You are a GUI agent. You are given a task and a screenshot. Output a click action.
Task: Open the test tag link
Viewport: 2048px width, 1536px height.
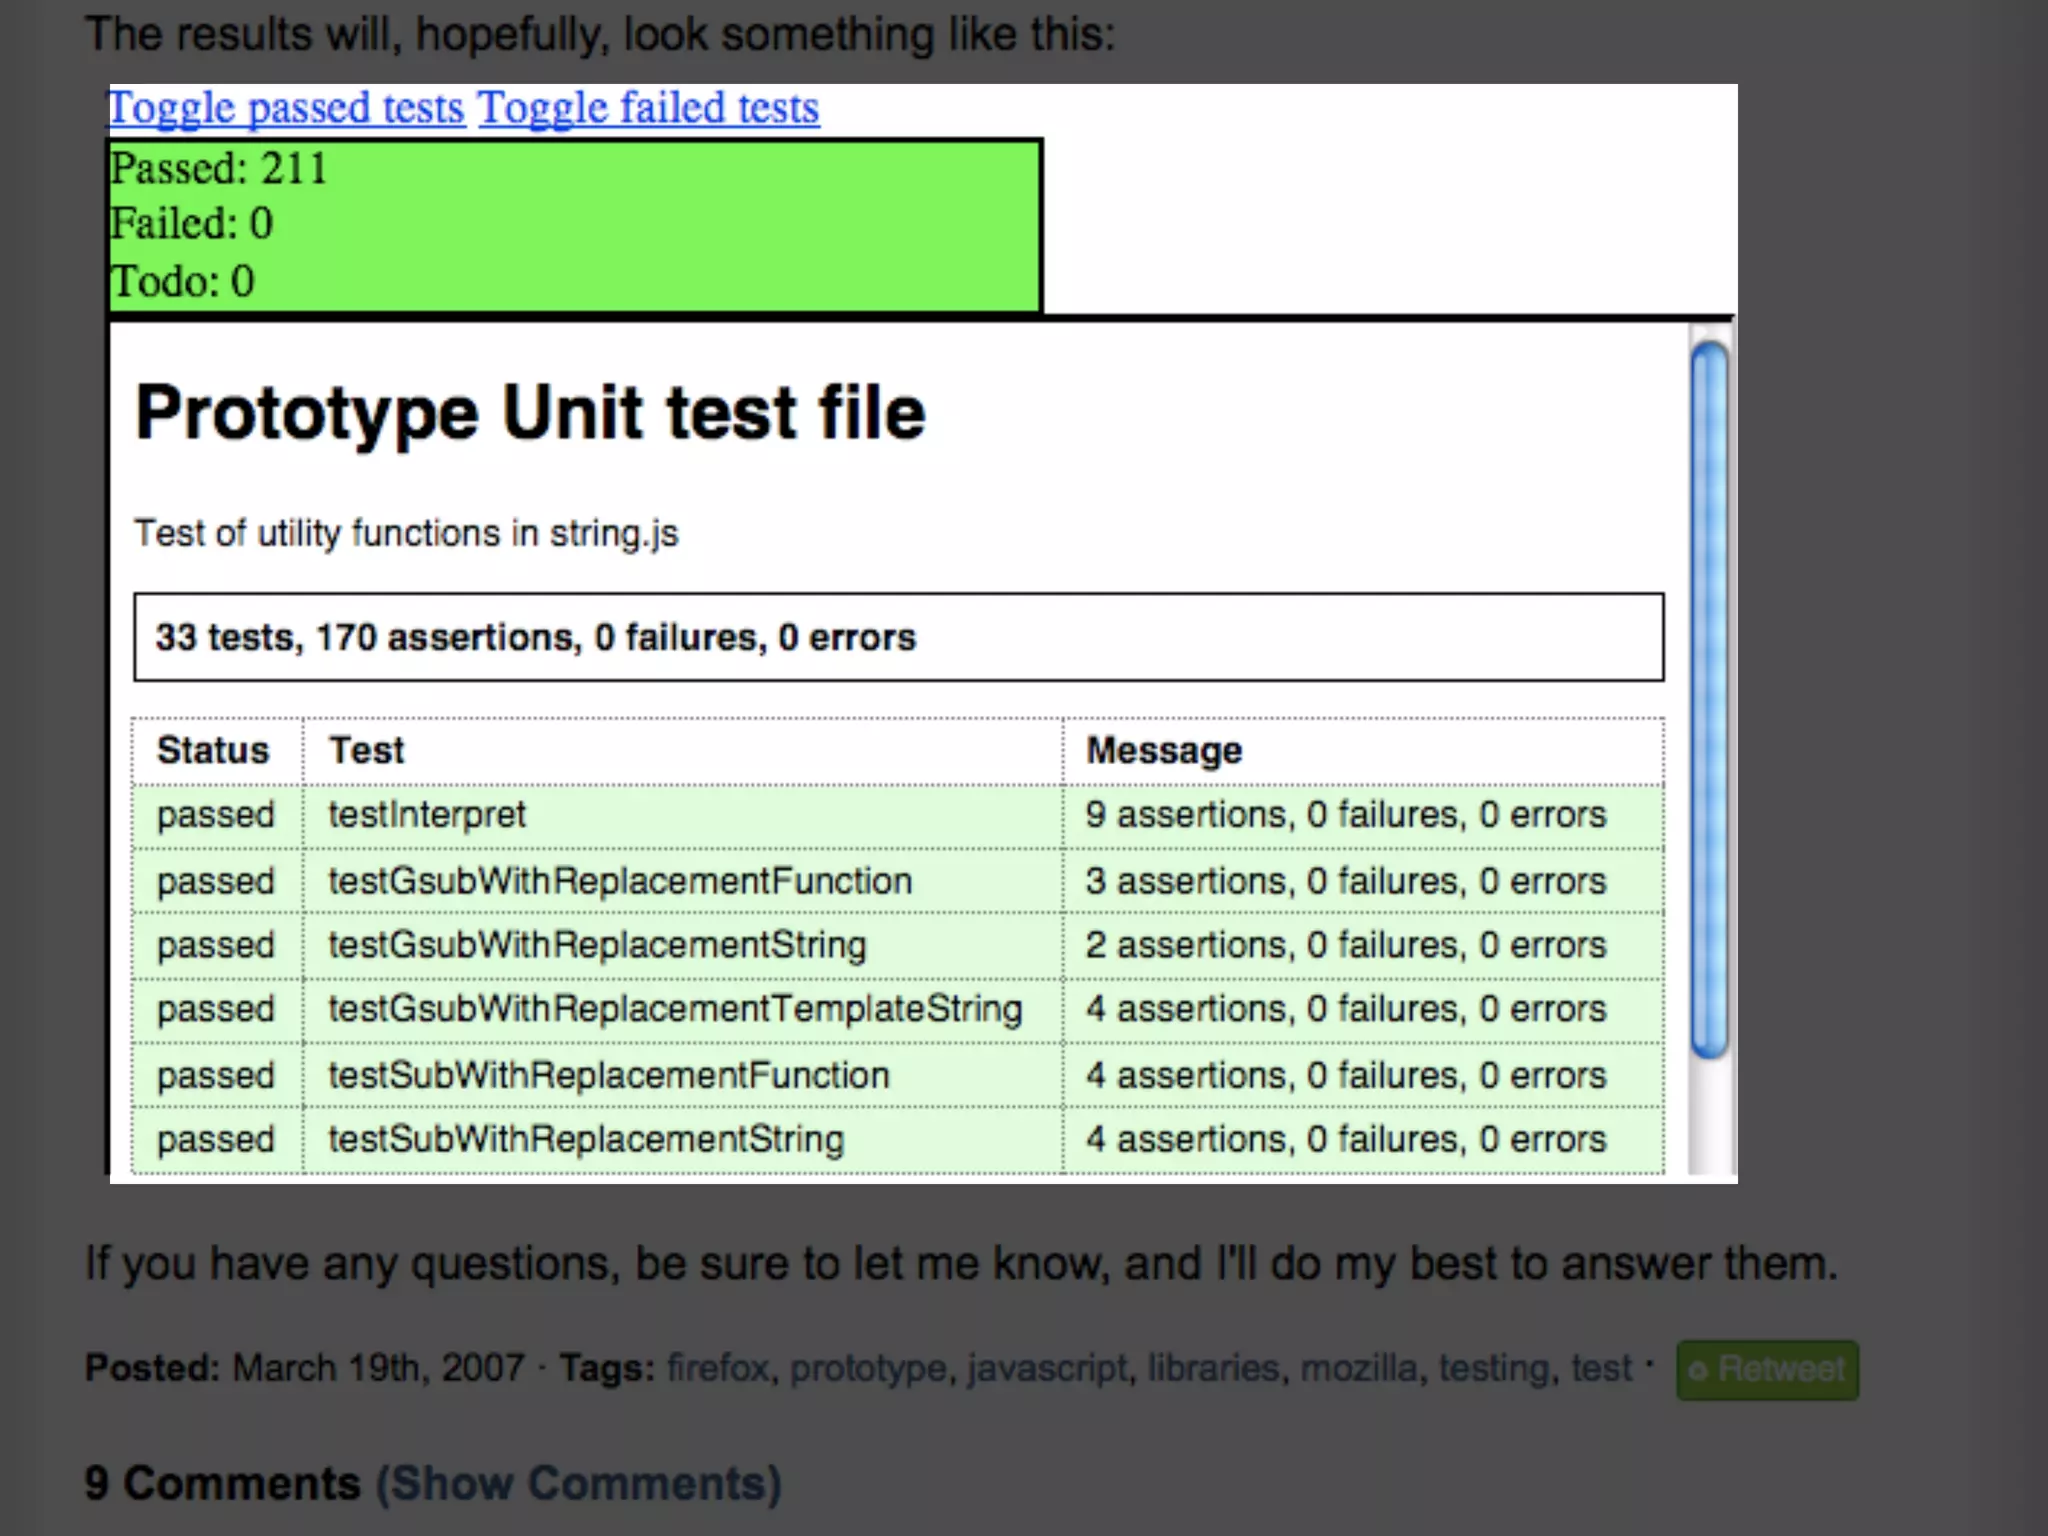[1600, 1368]
